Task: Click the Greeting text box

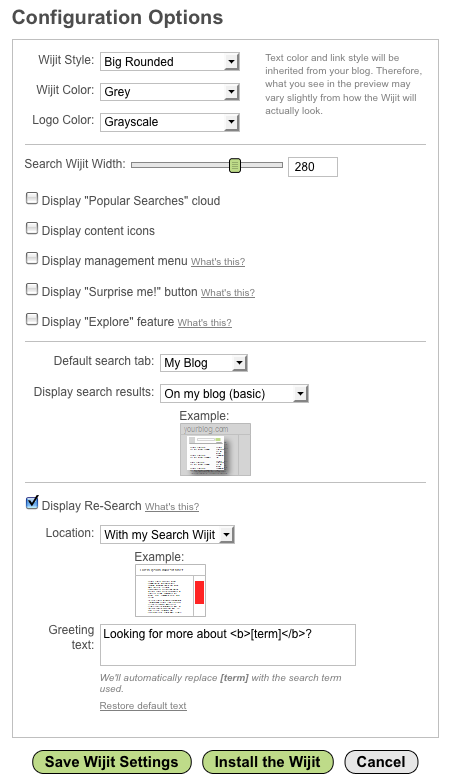Action: coord(228,645)
